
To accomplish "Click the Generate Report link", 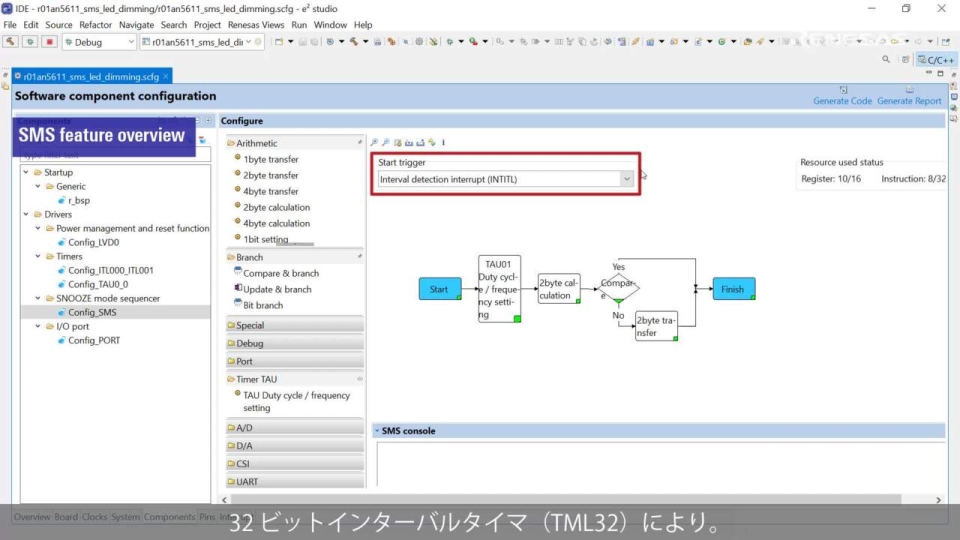I will [909, 101].
